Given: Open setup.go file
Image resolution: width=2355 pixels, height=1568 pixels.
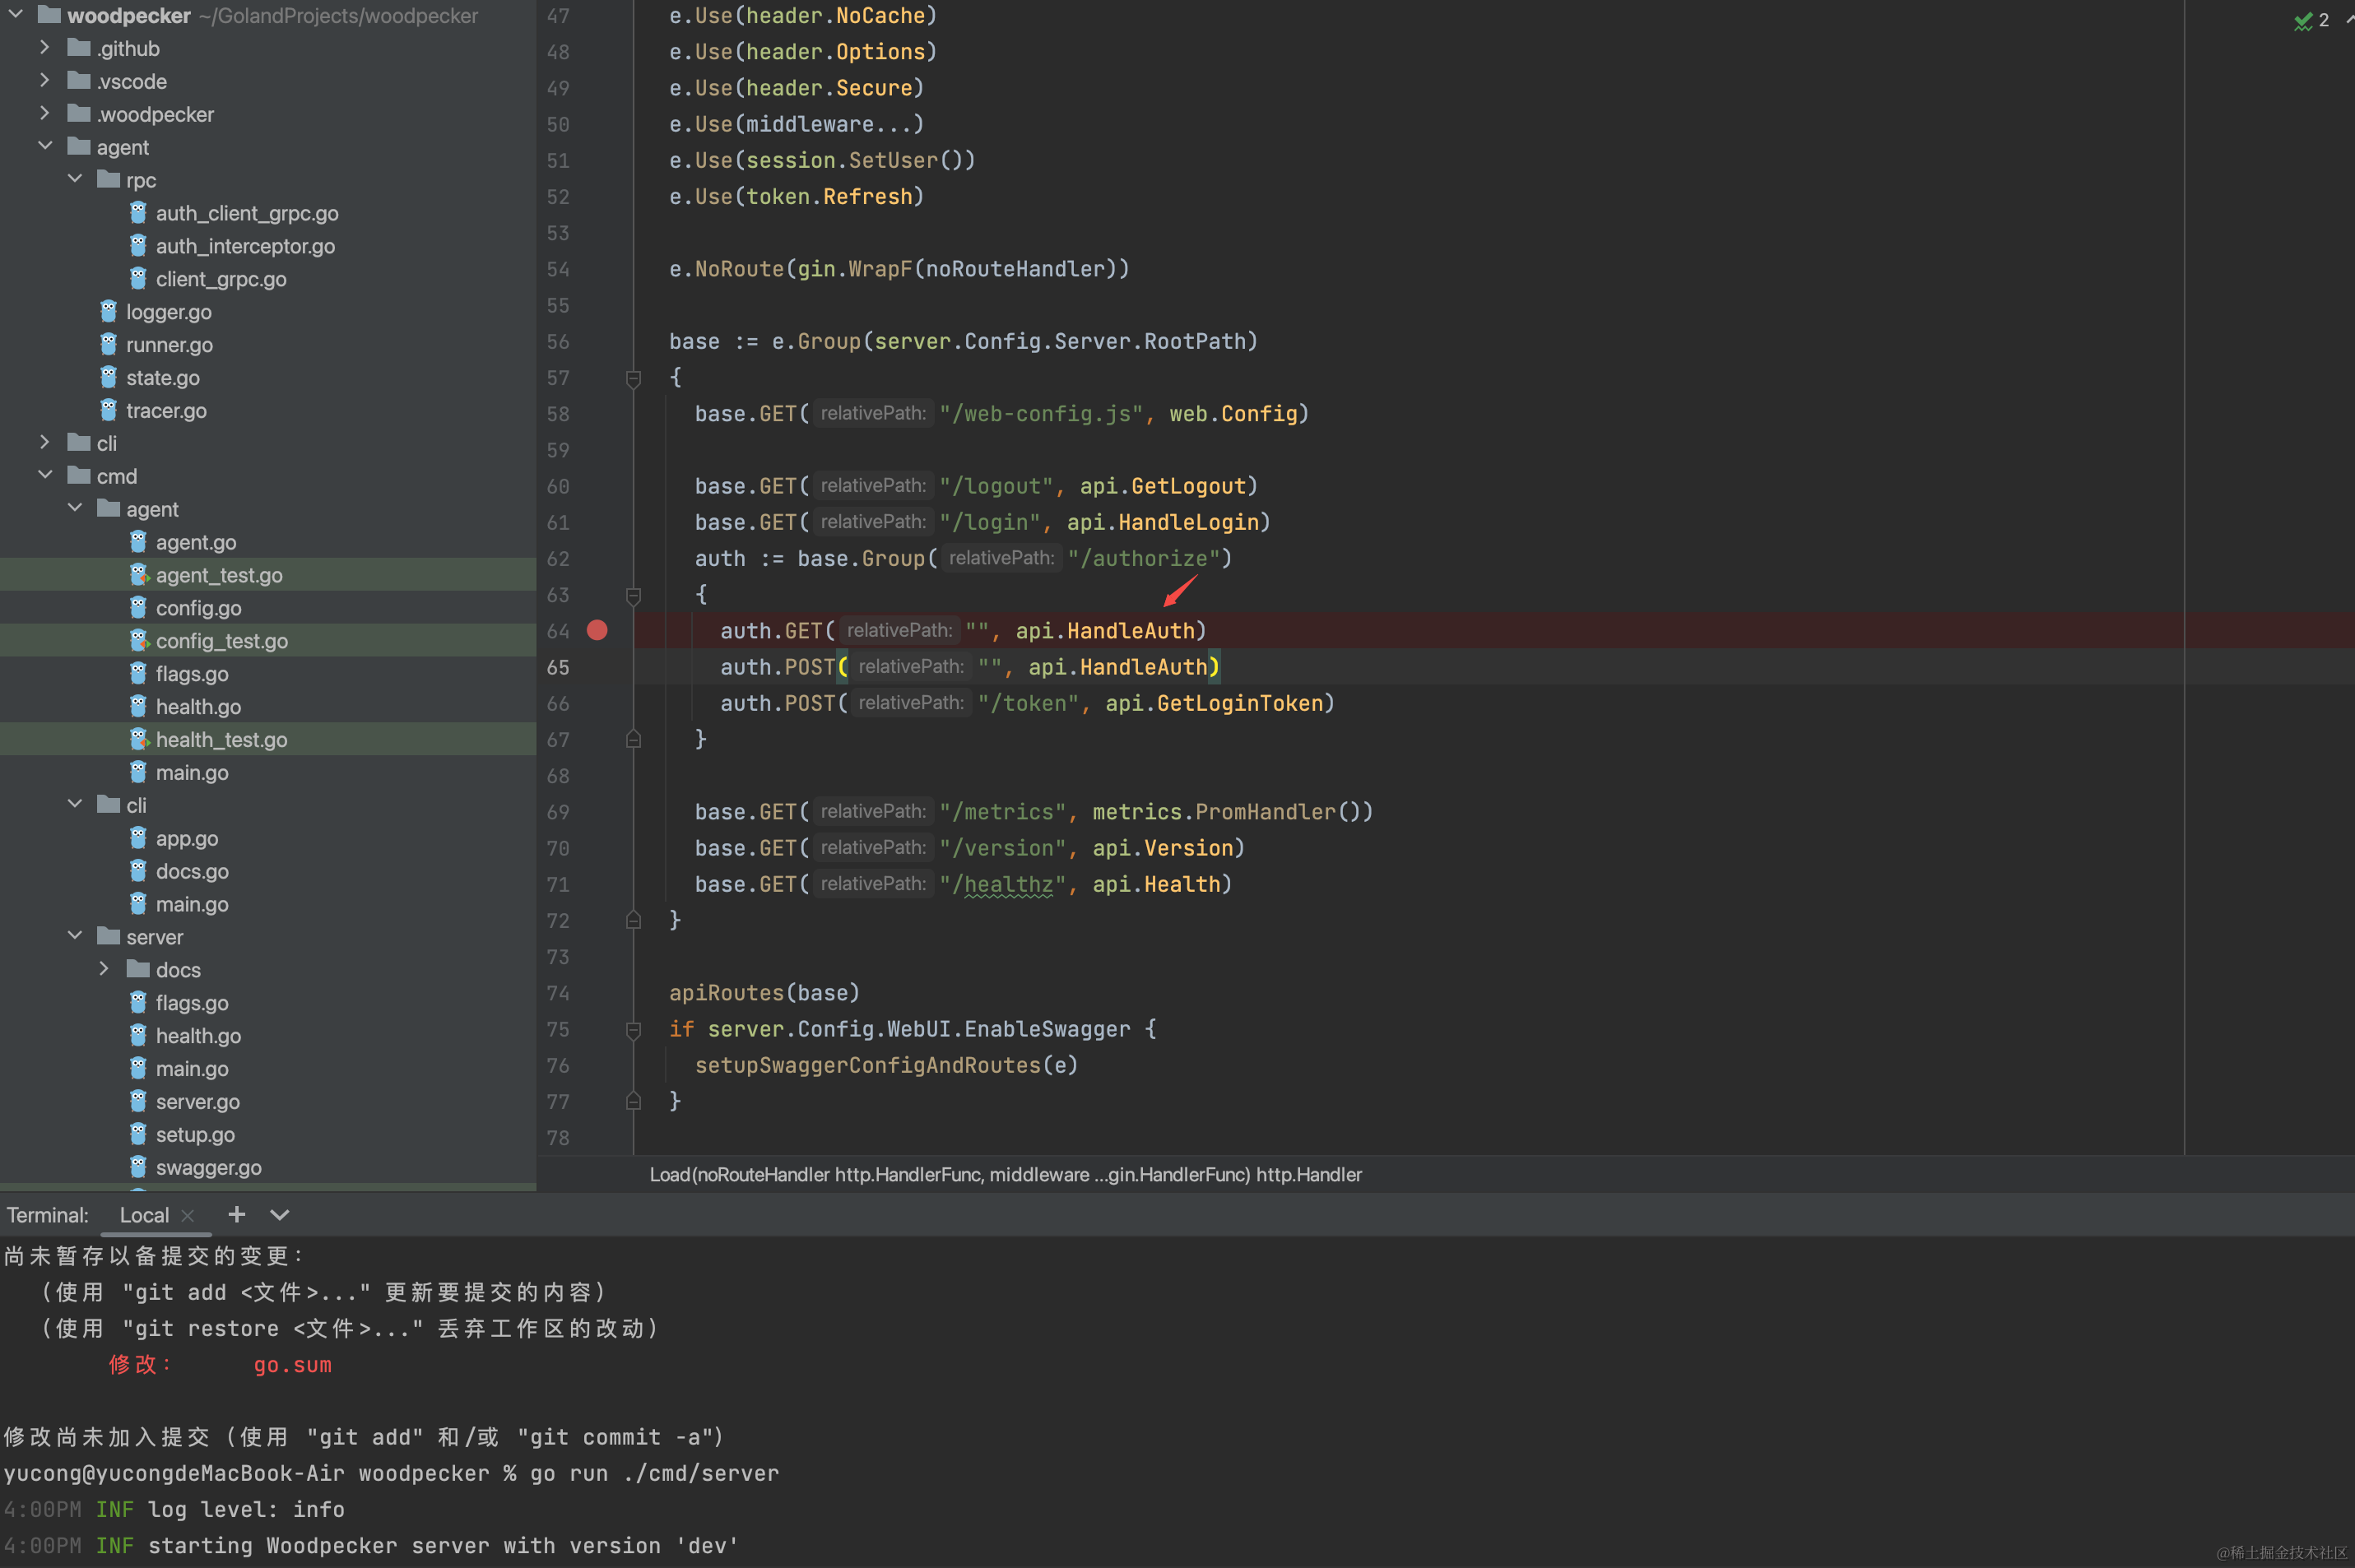Looking at the screenshot, I should click(195, 1134).
